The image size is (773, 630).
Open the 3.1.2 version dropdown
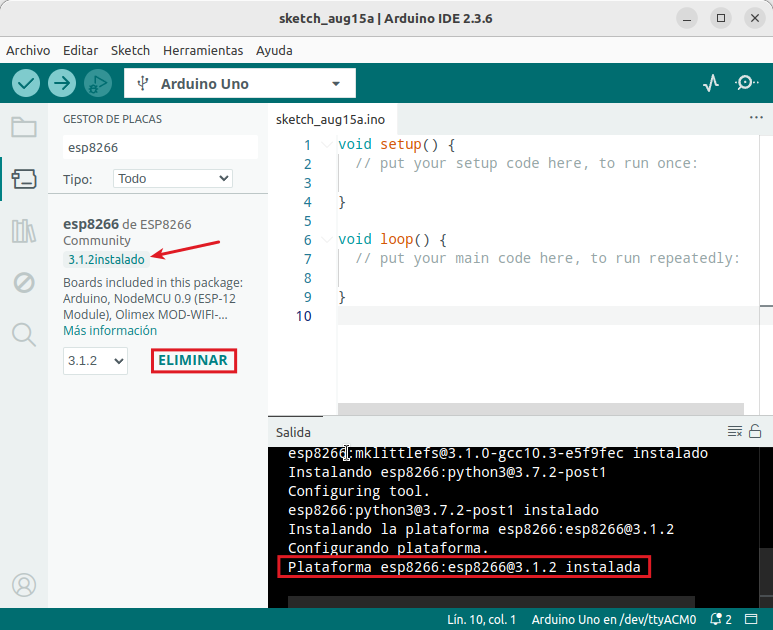pyautogui.click(x=95, y=361)
